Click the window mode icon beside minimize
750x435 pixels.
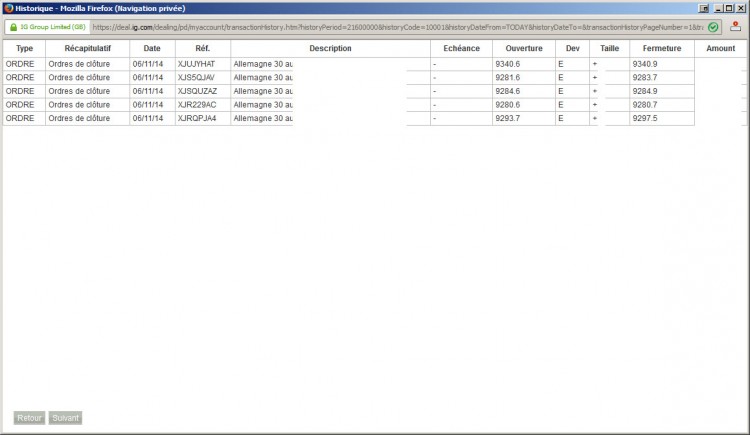click(x=704, y=8)
